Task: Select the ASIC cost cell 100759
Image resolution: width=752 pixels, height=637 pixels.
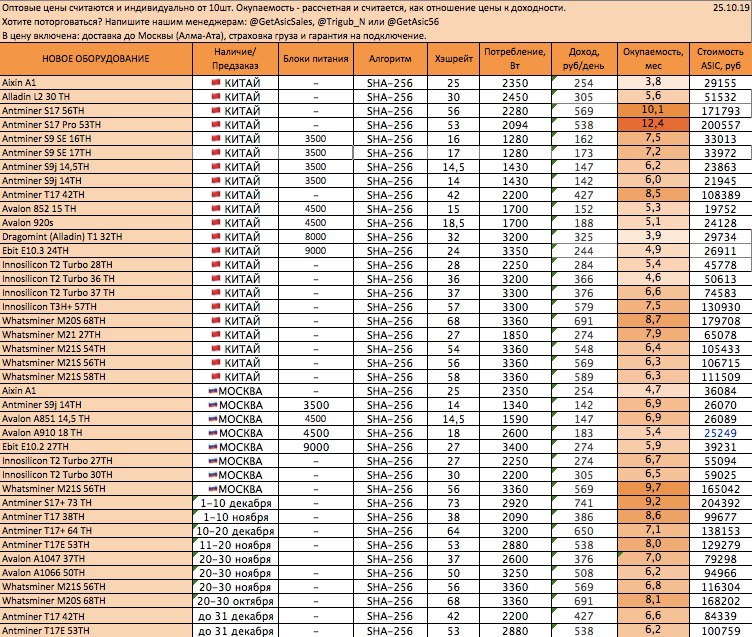Action: coord(720,630)
